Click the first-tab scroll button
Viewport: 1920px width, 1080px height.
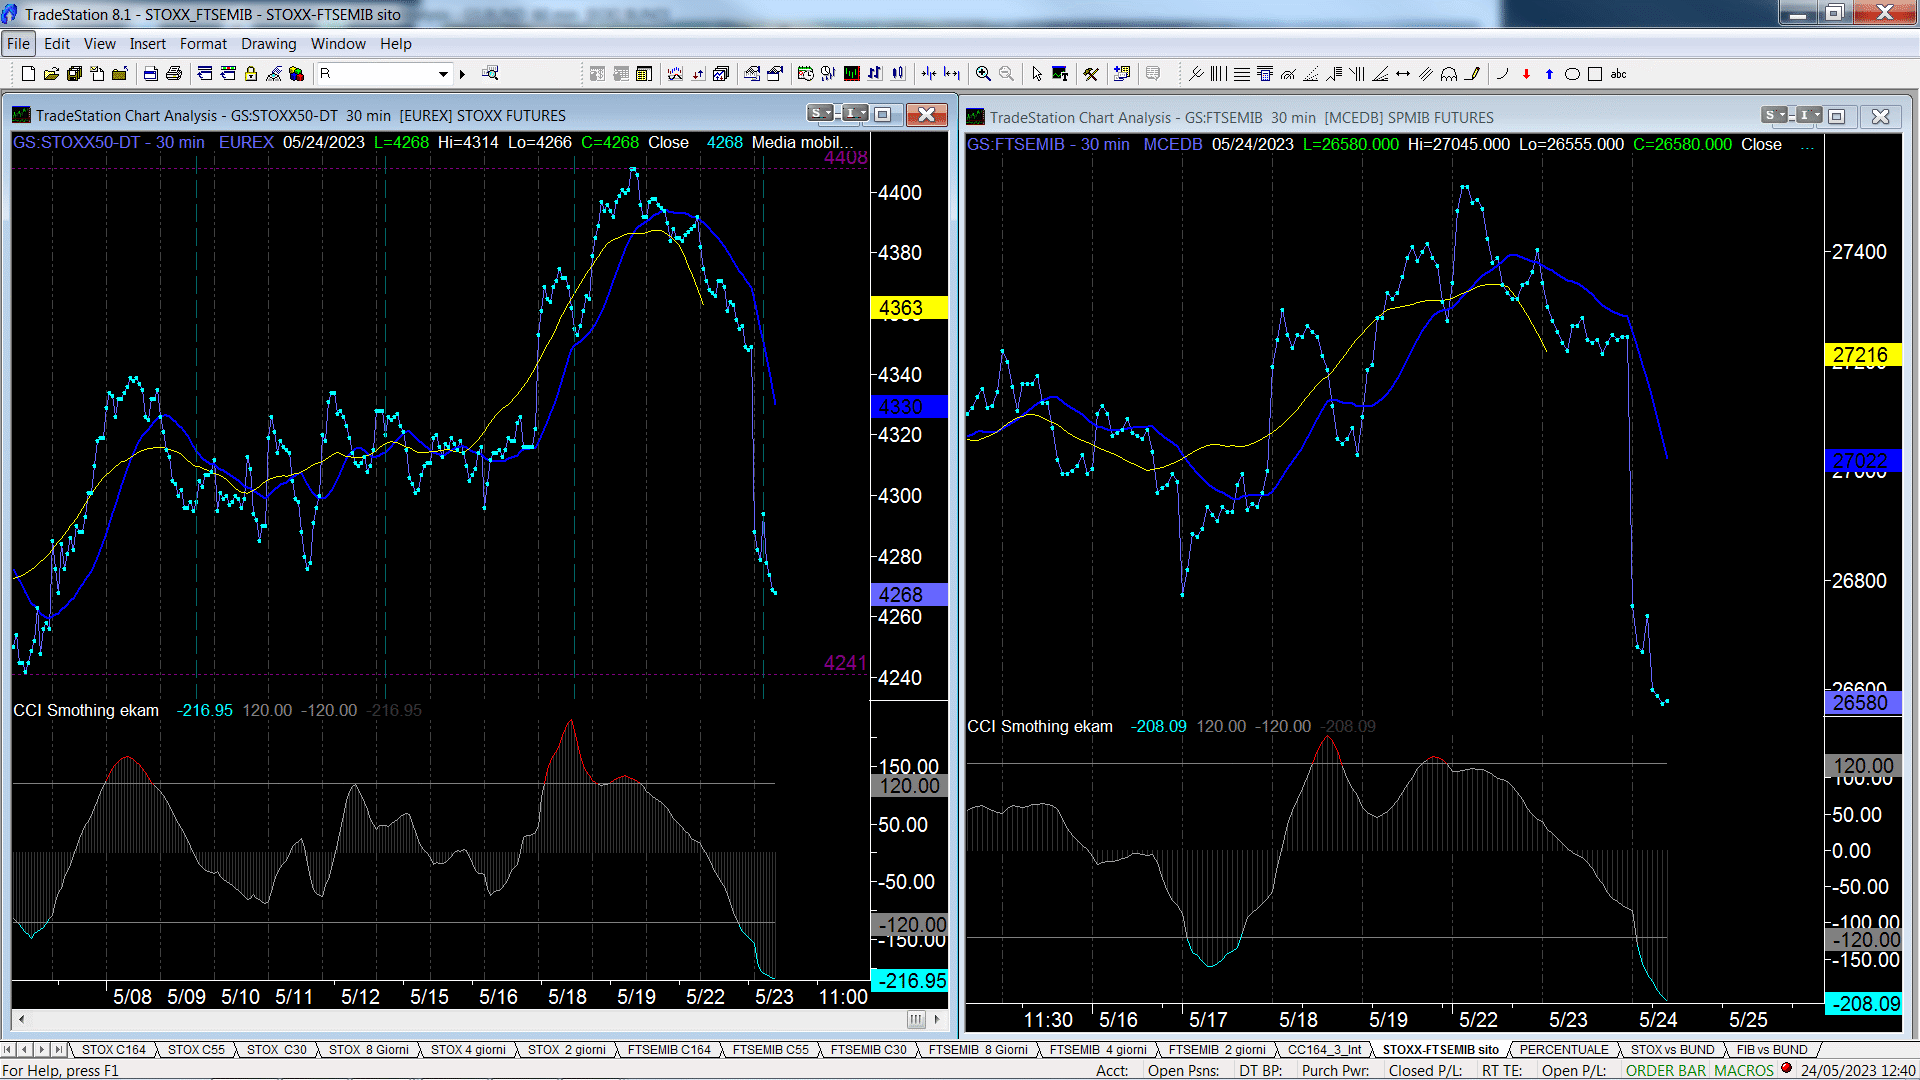pos(8,1050)
